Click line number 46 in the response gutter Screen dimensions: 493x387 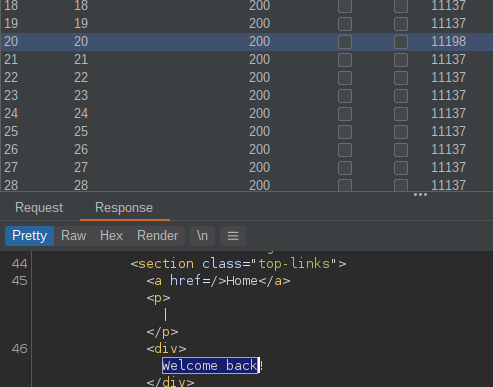click(19, 349)
